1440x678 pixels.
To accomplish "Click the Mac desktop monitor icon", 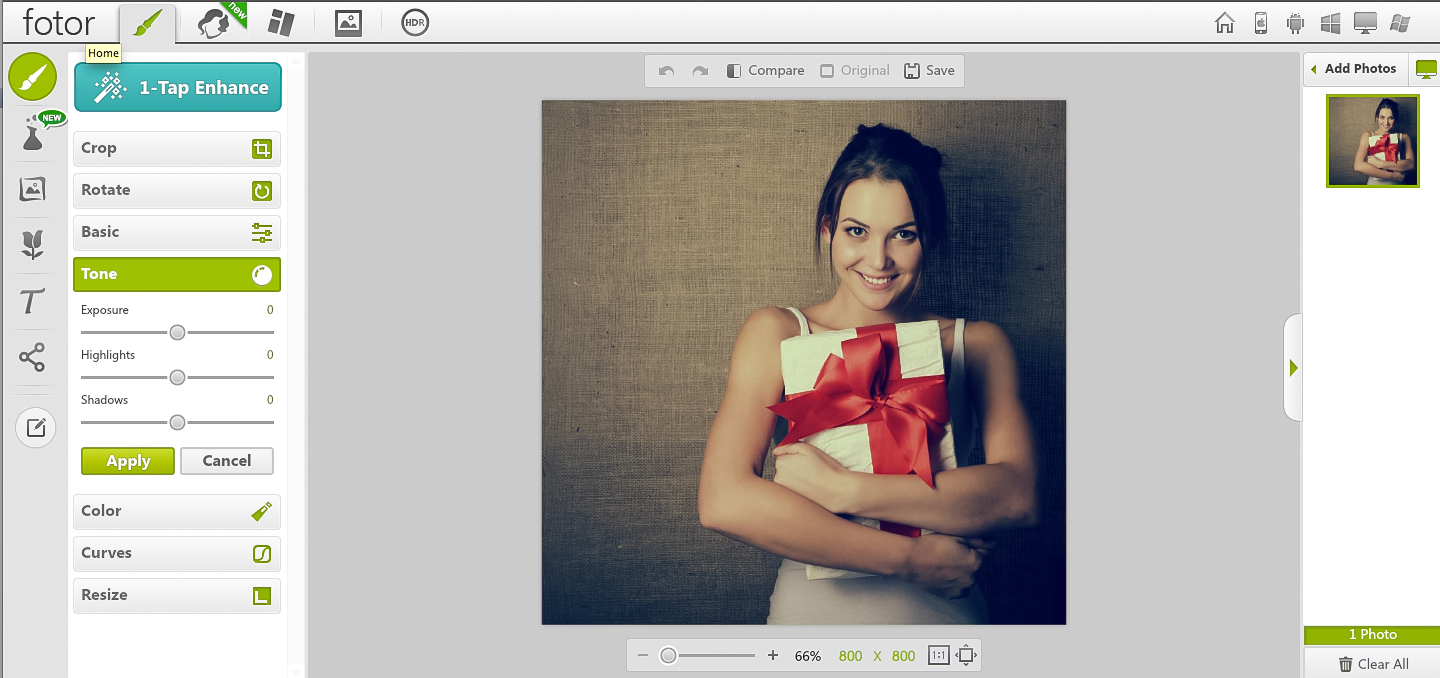I will coord(1365,23).
